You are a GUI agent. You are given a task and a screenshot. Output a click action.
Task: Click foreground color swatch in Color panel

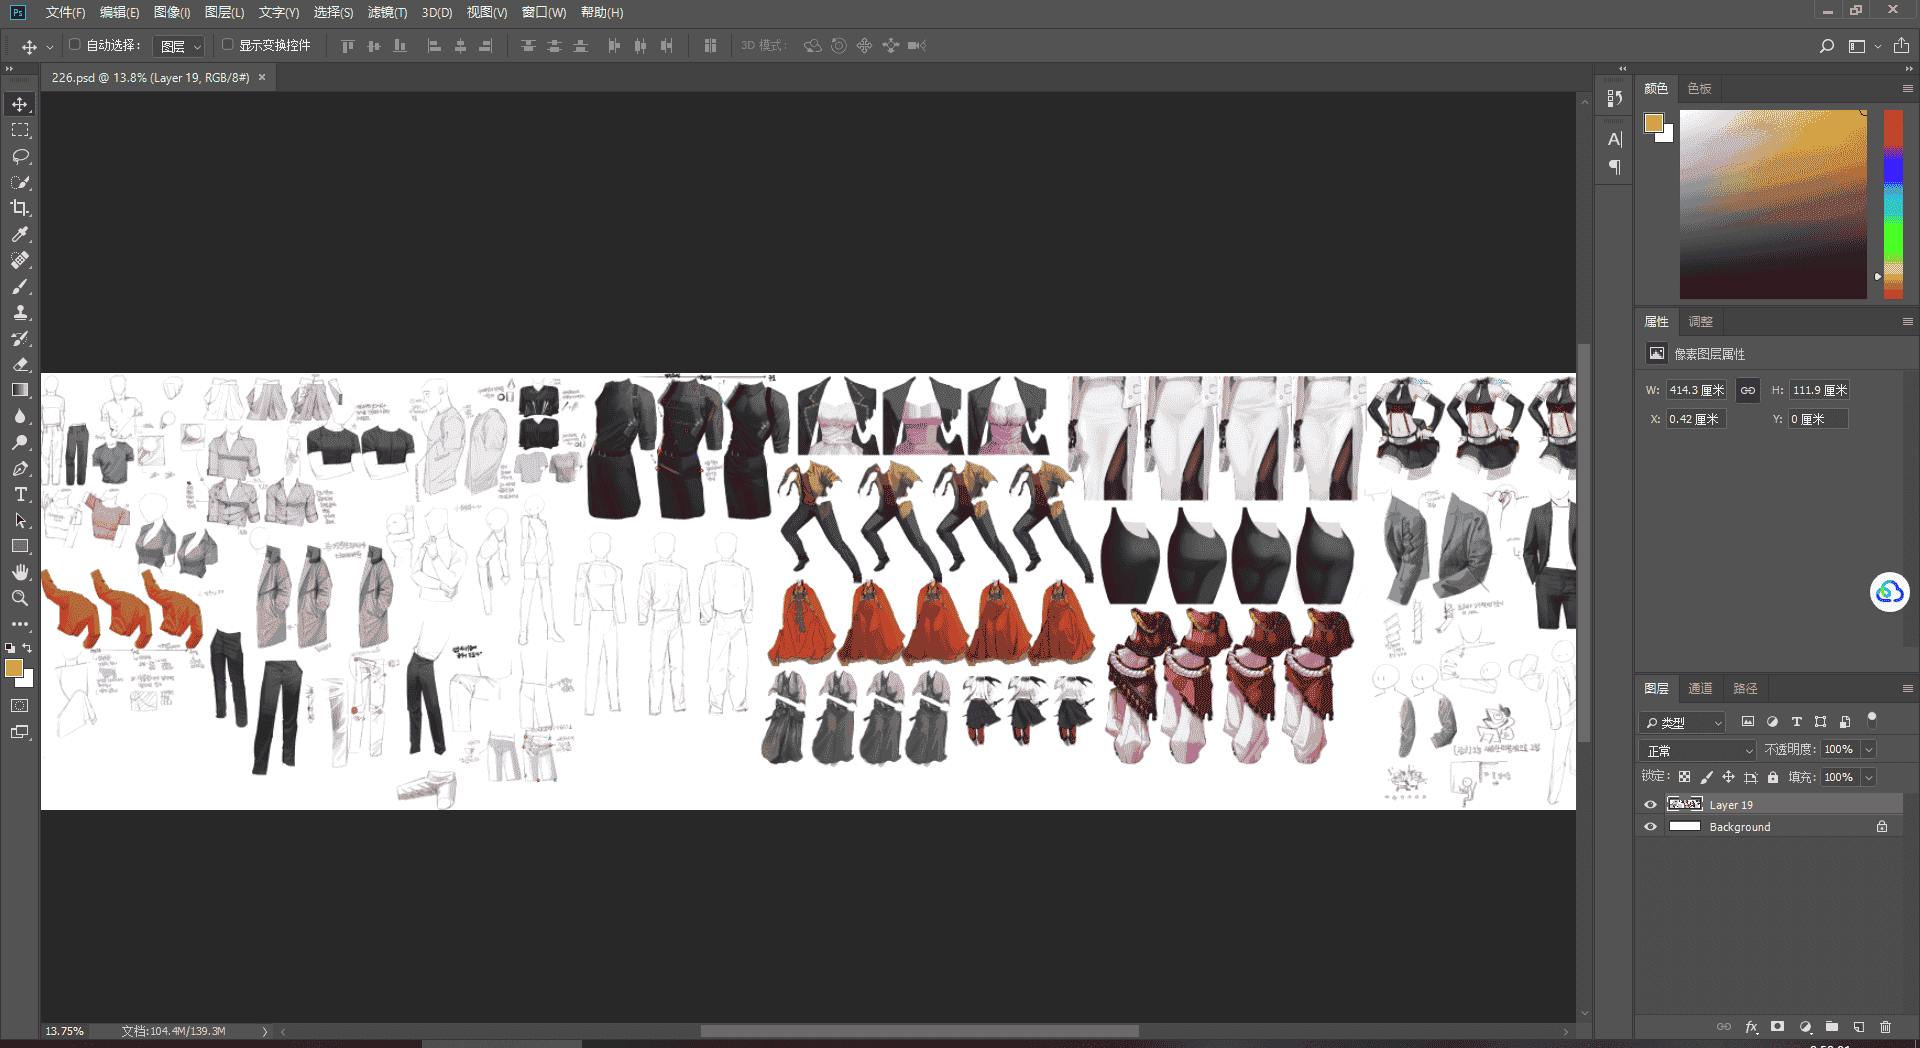(x=1654, y=123)
